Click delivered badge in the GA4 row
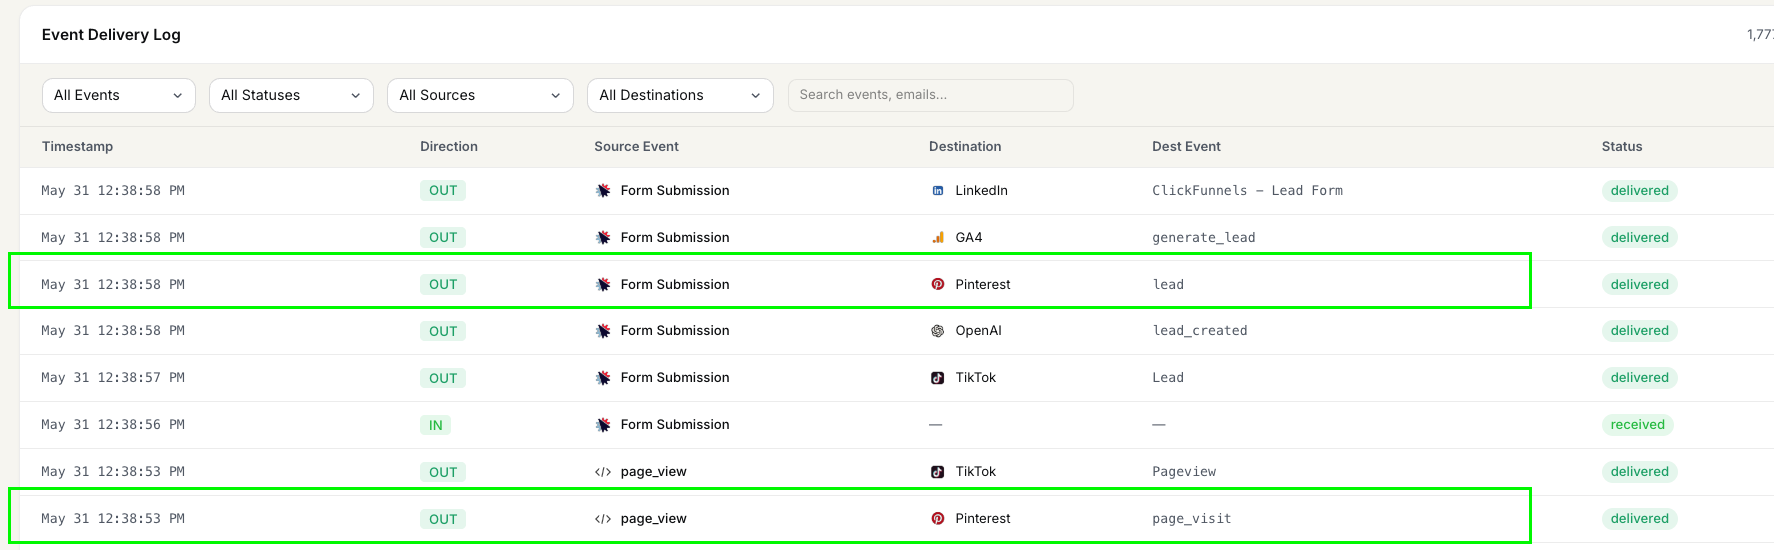 pos(1640,238)
